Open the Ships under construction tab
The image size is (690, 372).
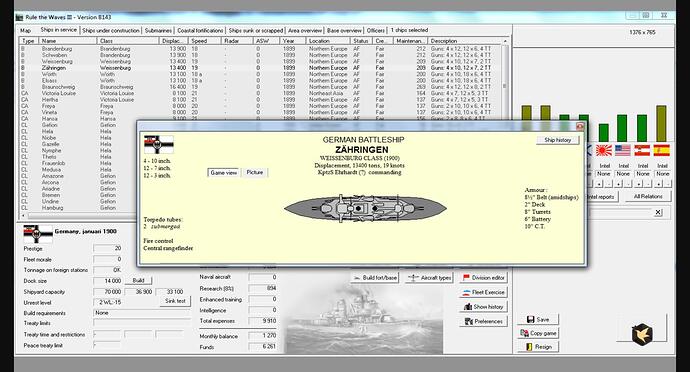point(111,30)
